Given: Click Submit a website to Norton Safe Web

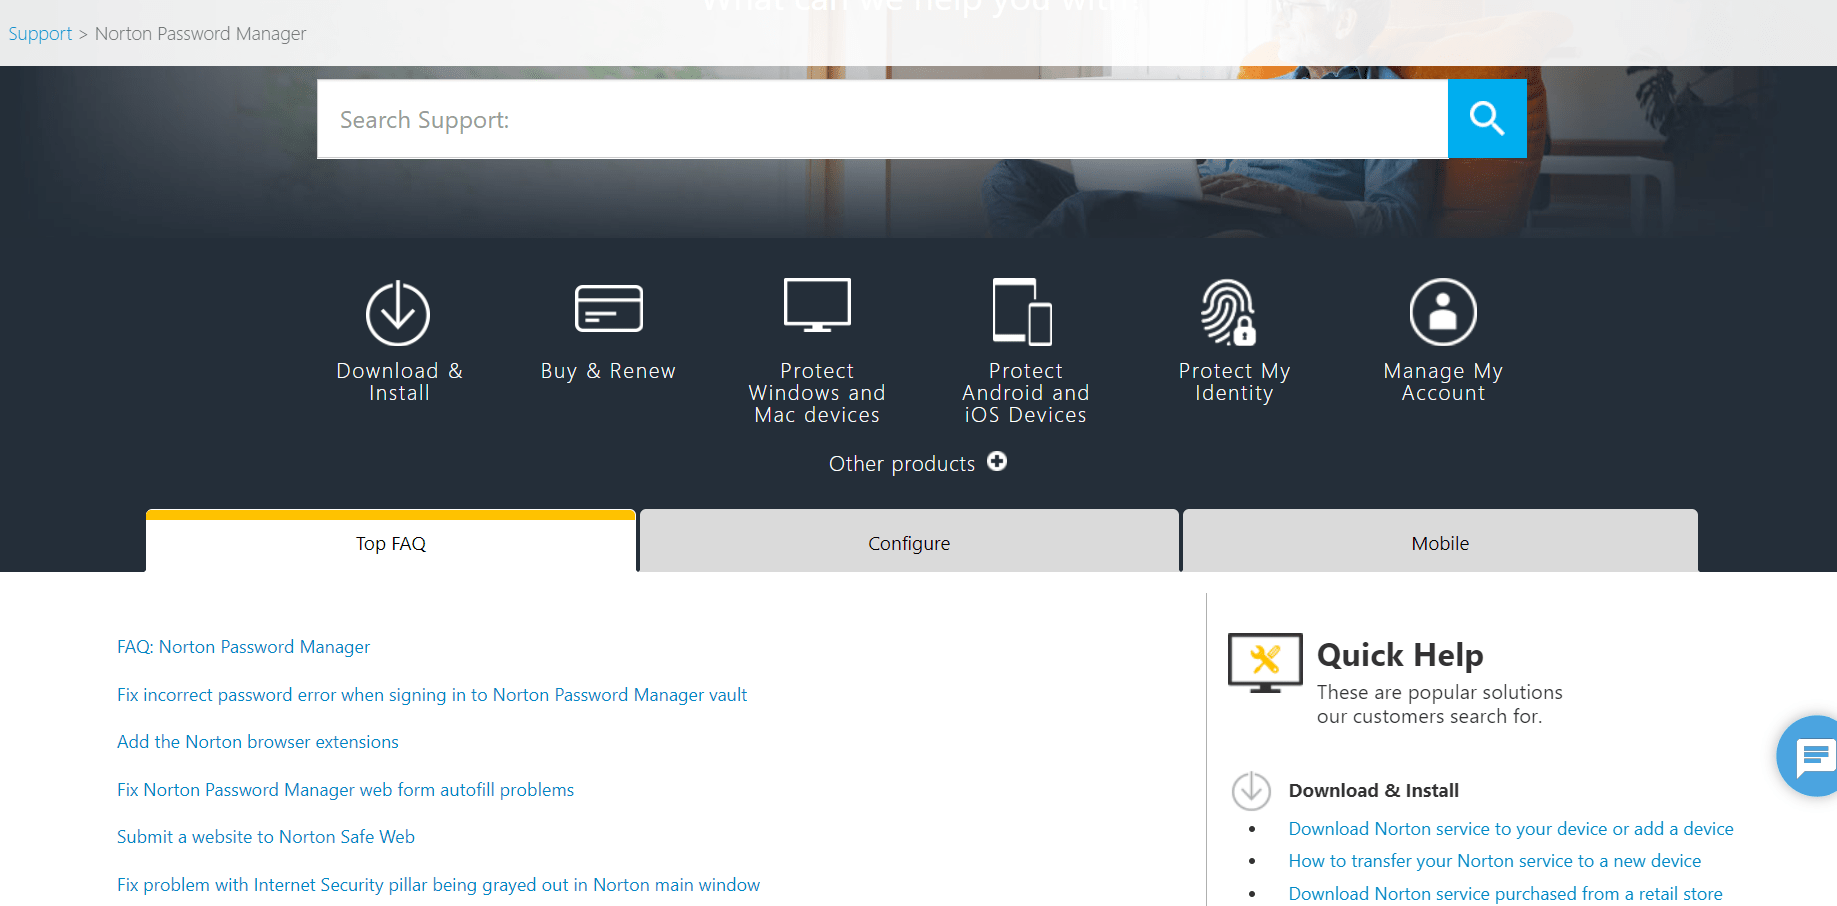Looking at the screenshot, I should [265, 836].
